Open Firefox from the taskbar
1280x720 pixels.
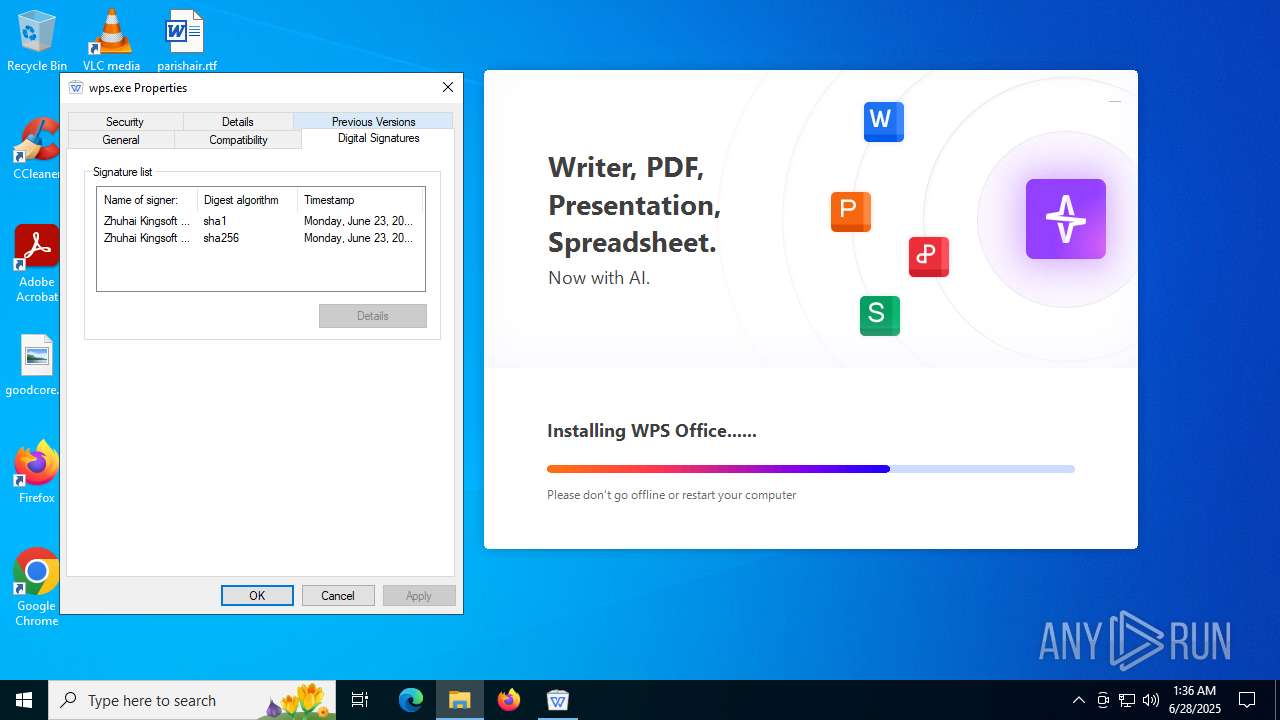click(509, 700)
